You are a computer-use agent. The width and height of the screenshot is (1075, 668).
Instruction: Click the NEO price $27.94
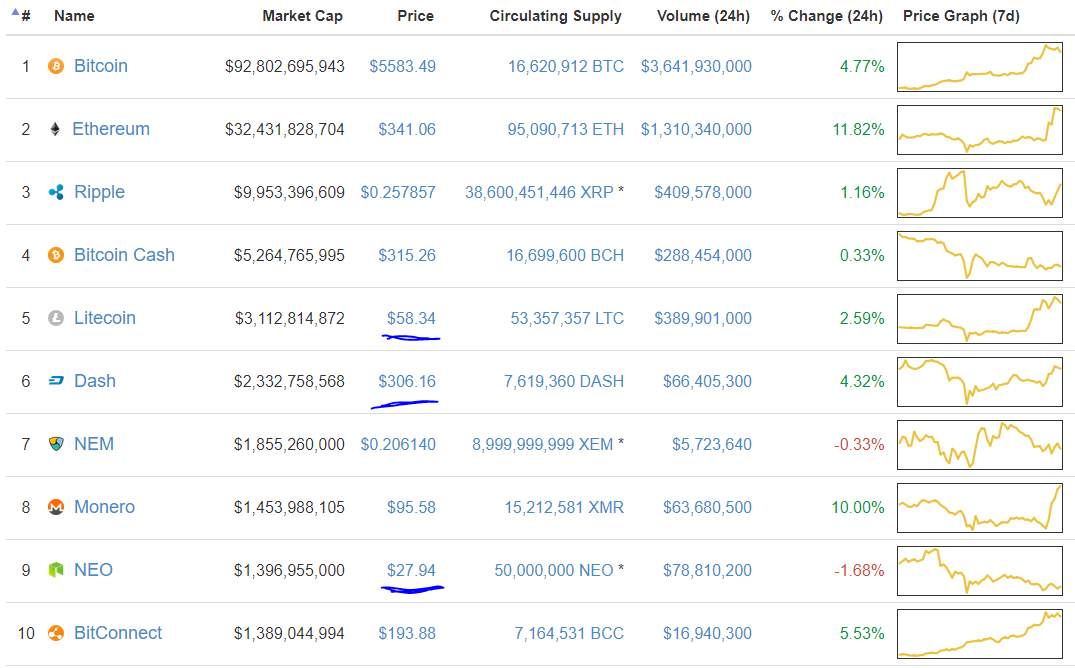411,571
